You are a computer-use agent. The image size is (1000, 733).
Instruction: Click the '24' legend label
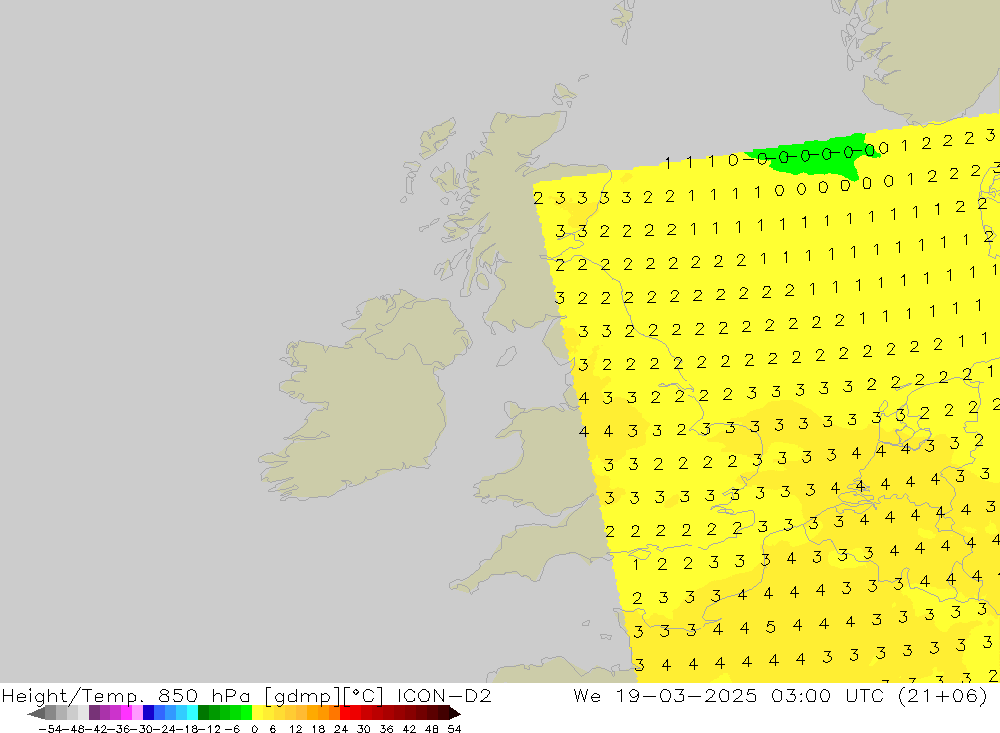pos(341,729)
